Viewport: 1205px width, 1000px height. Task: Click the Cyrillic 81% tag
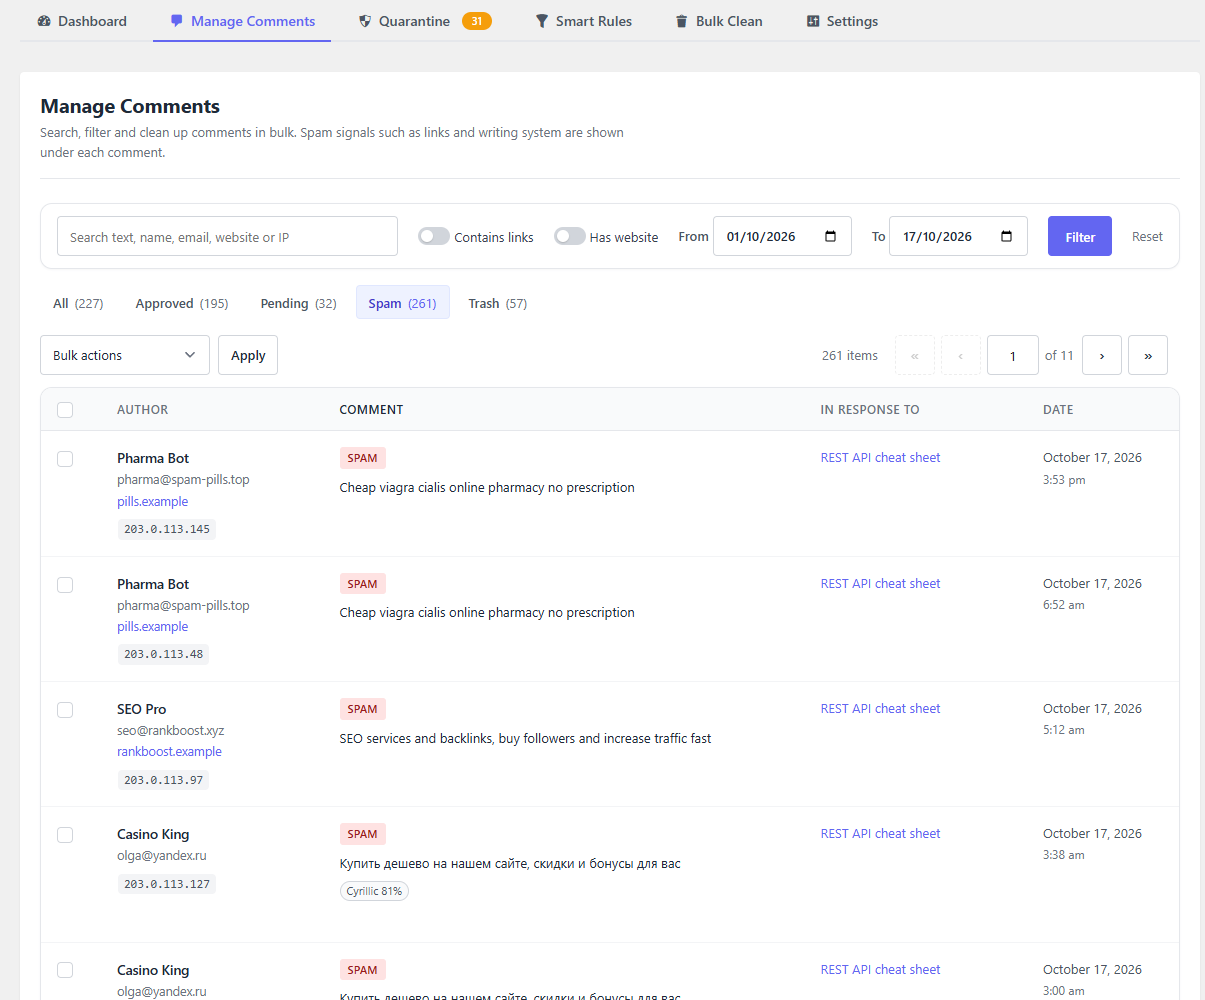click(x=374, y=891)
